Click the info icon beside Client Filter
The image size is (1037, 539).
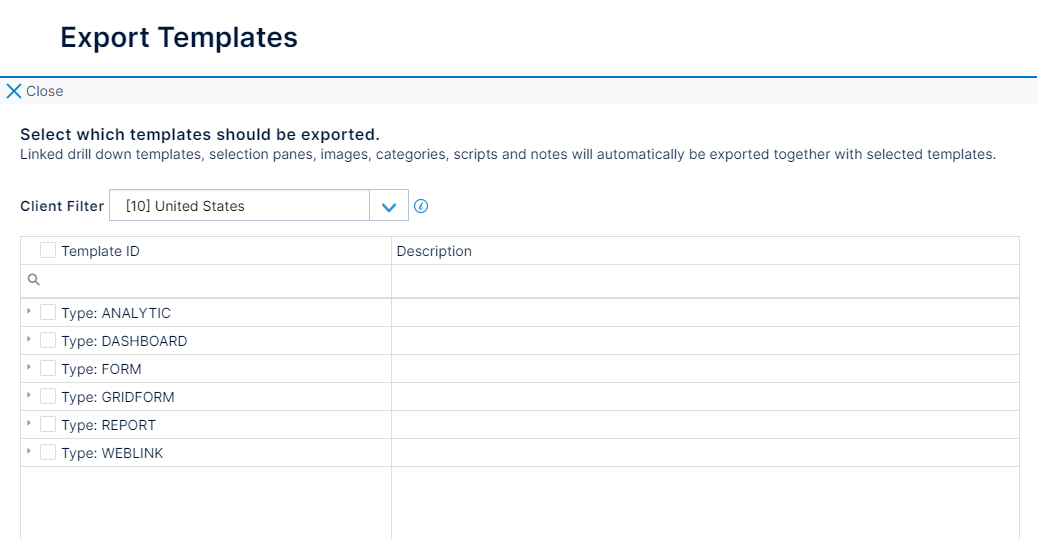coord(421,206)
